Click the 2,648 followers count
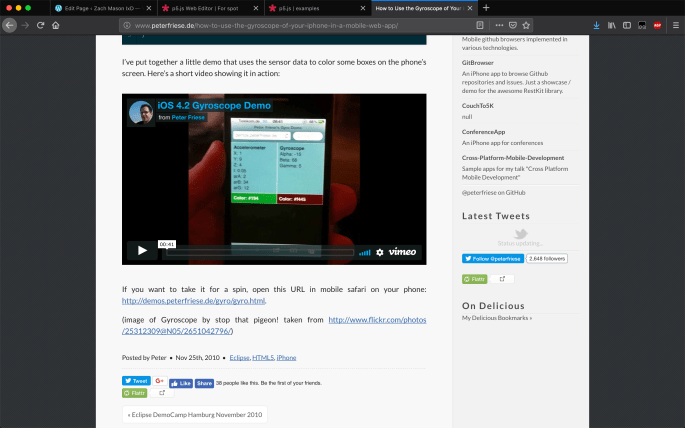The image size is (685, 428). [547, 259]
